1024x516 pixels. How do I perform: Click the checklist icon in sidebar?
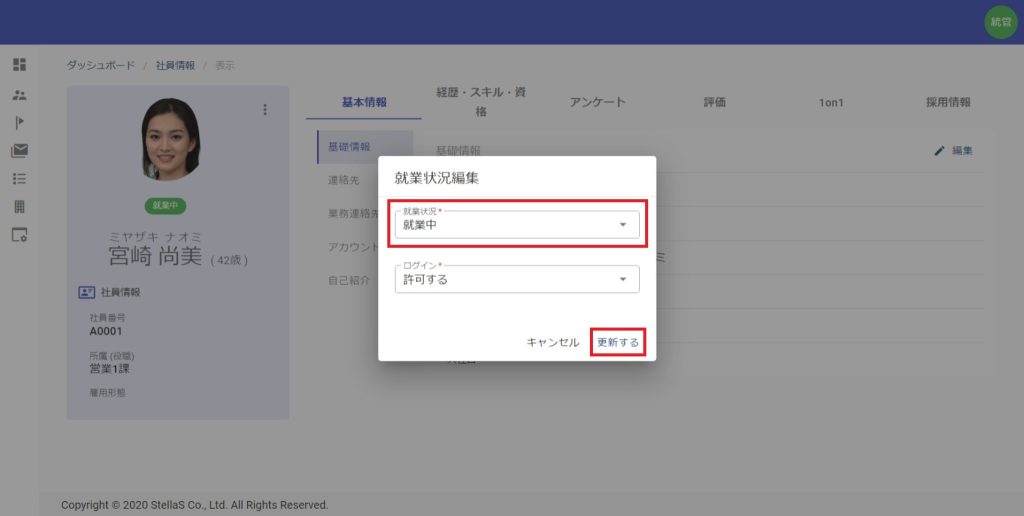click(x=19, y=179)
